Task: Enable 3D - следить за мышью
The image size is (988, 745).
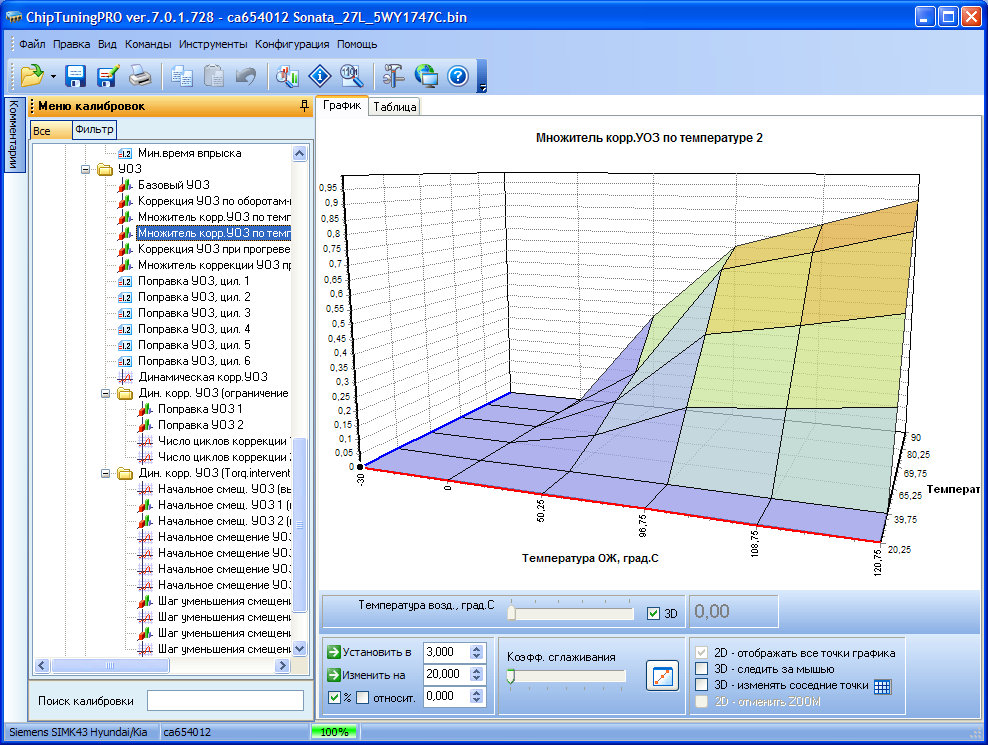Action: coord(702,669)
